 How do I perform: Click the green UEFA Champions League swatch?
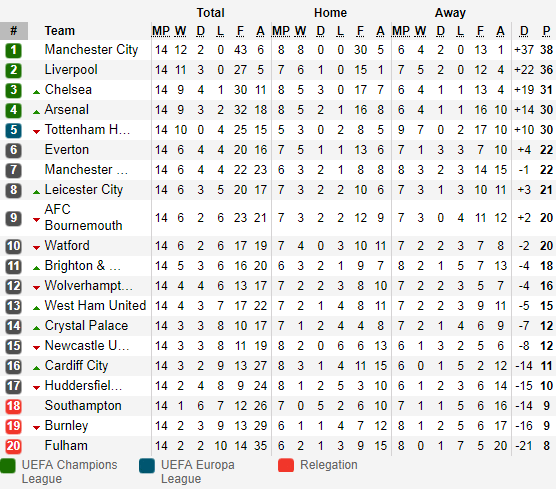[x=8, y=466]
